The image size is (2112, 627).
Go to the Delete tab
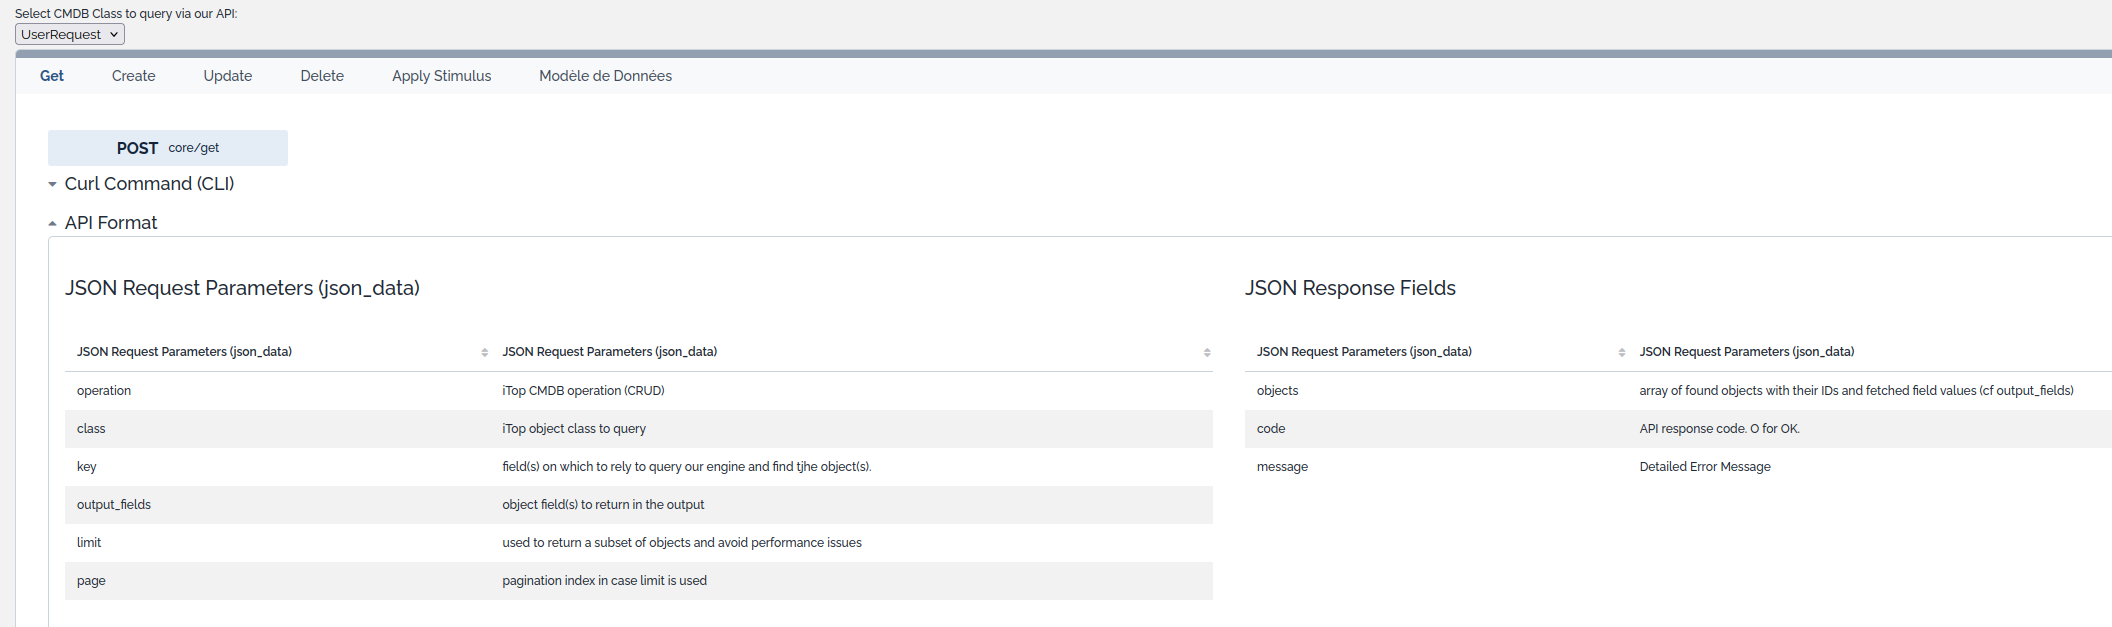point(322,76)
